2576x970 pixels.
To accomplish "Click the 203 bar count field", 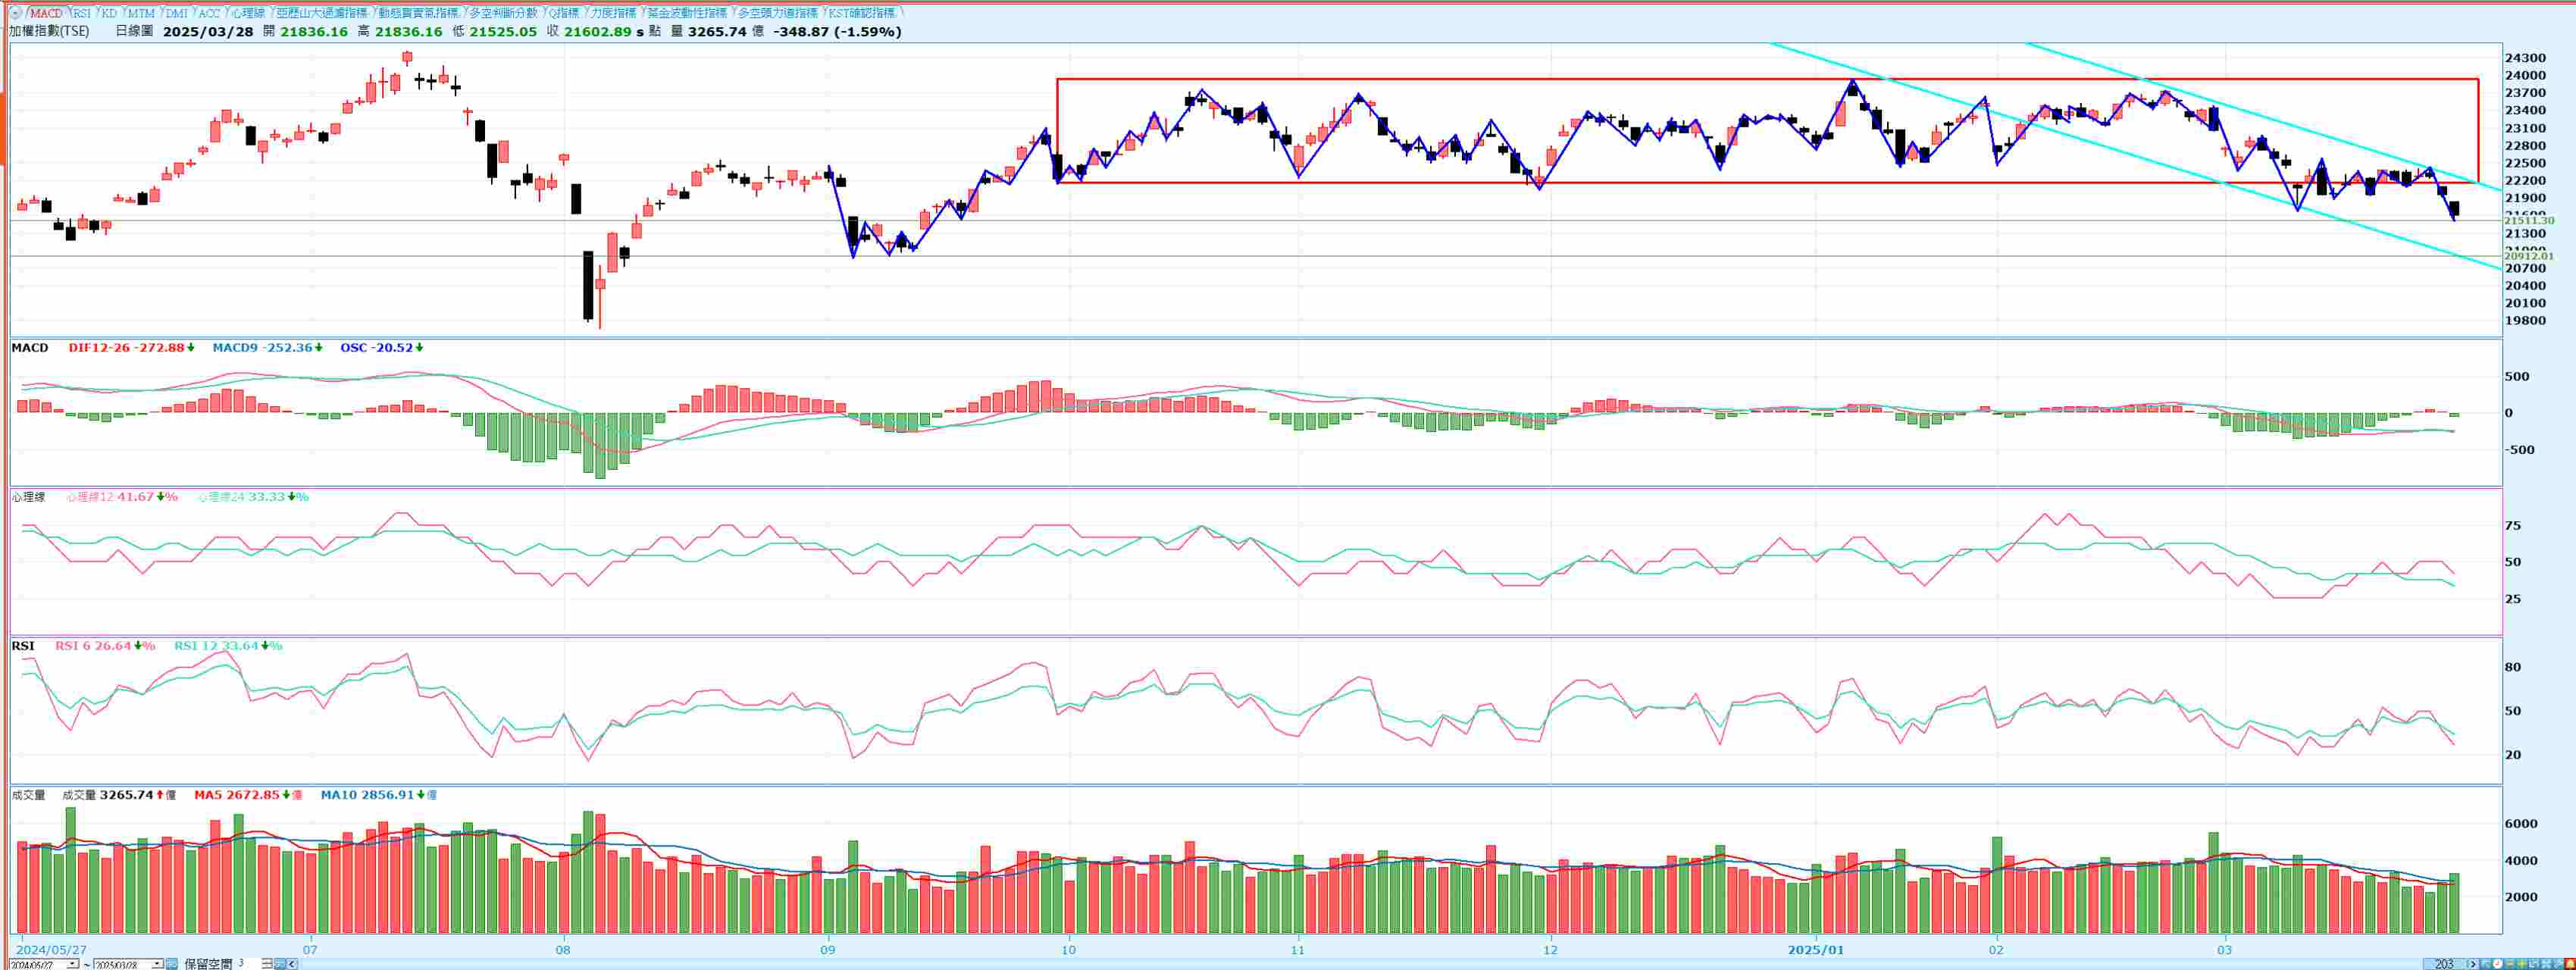I will (x=2446, y=964).
